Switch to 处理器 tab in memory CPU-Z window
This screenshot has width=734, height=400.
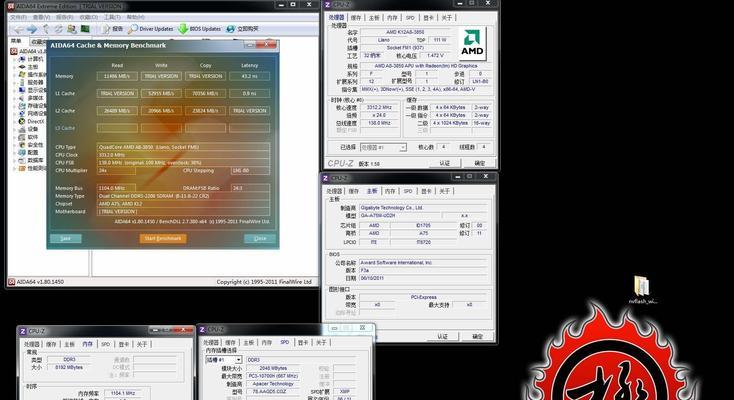tap(32, 344)
